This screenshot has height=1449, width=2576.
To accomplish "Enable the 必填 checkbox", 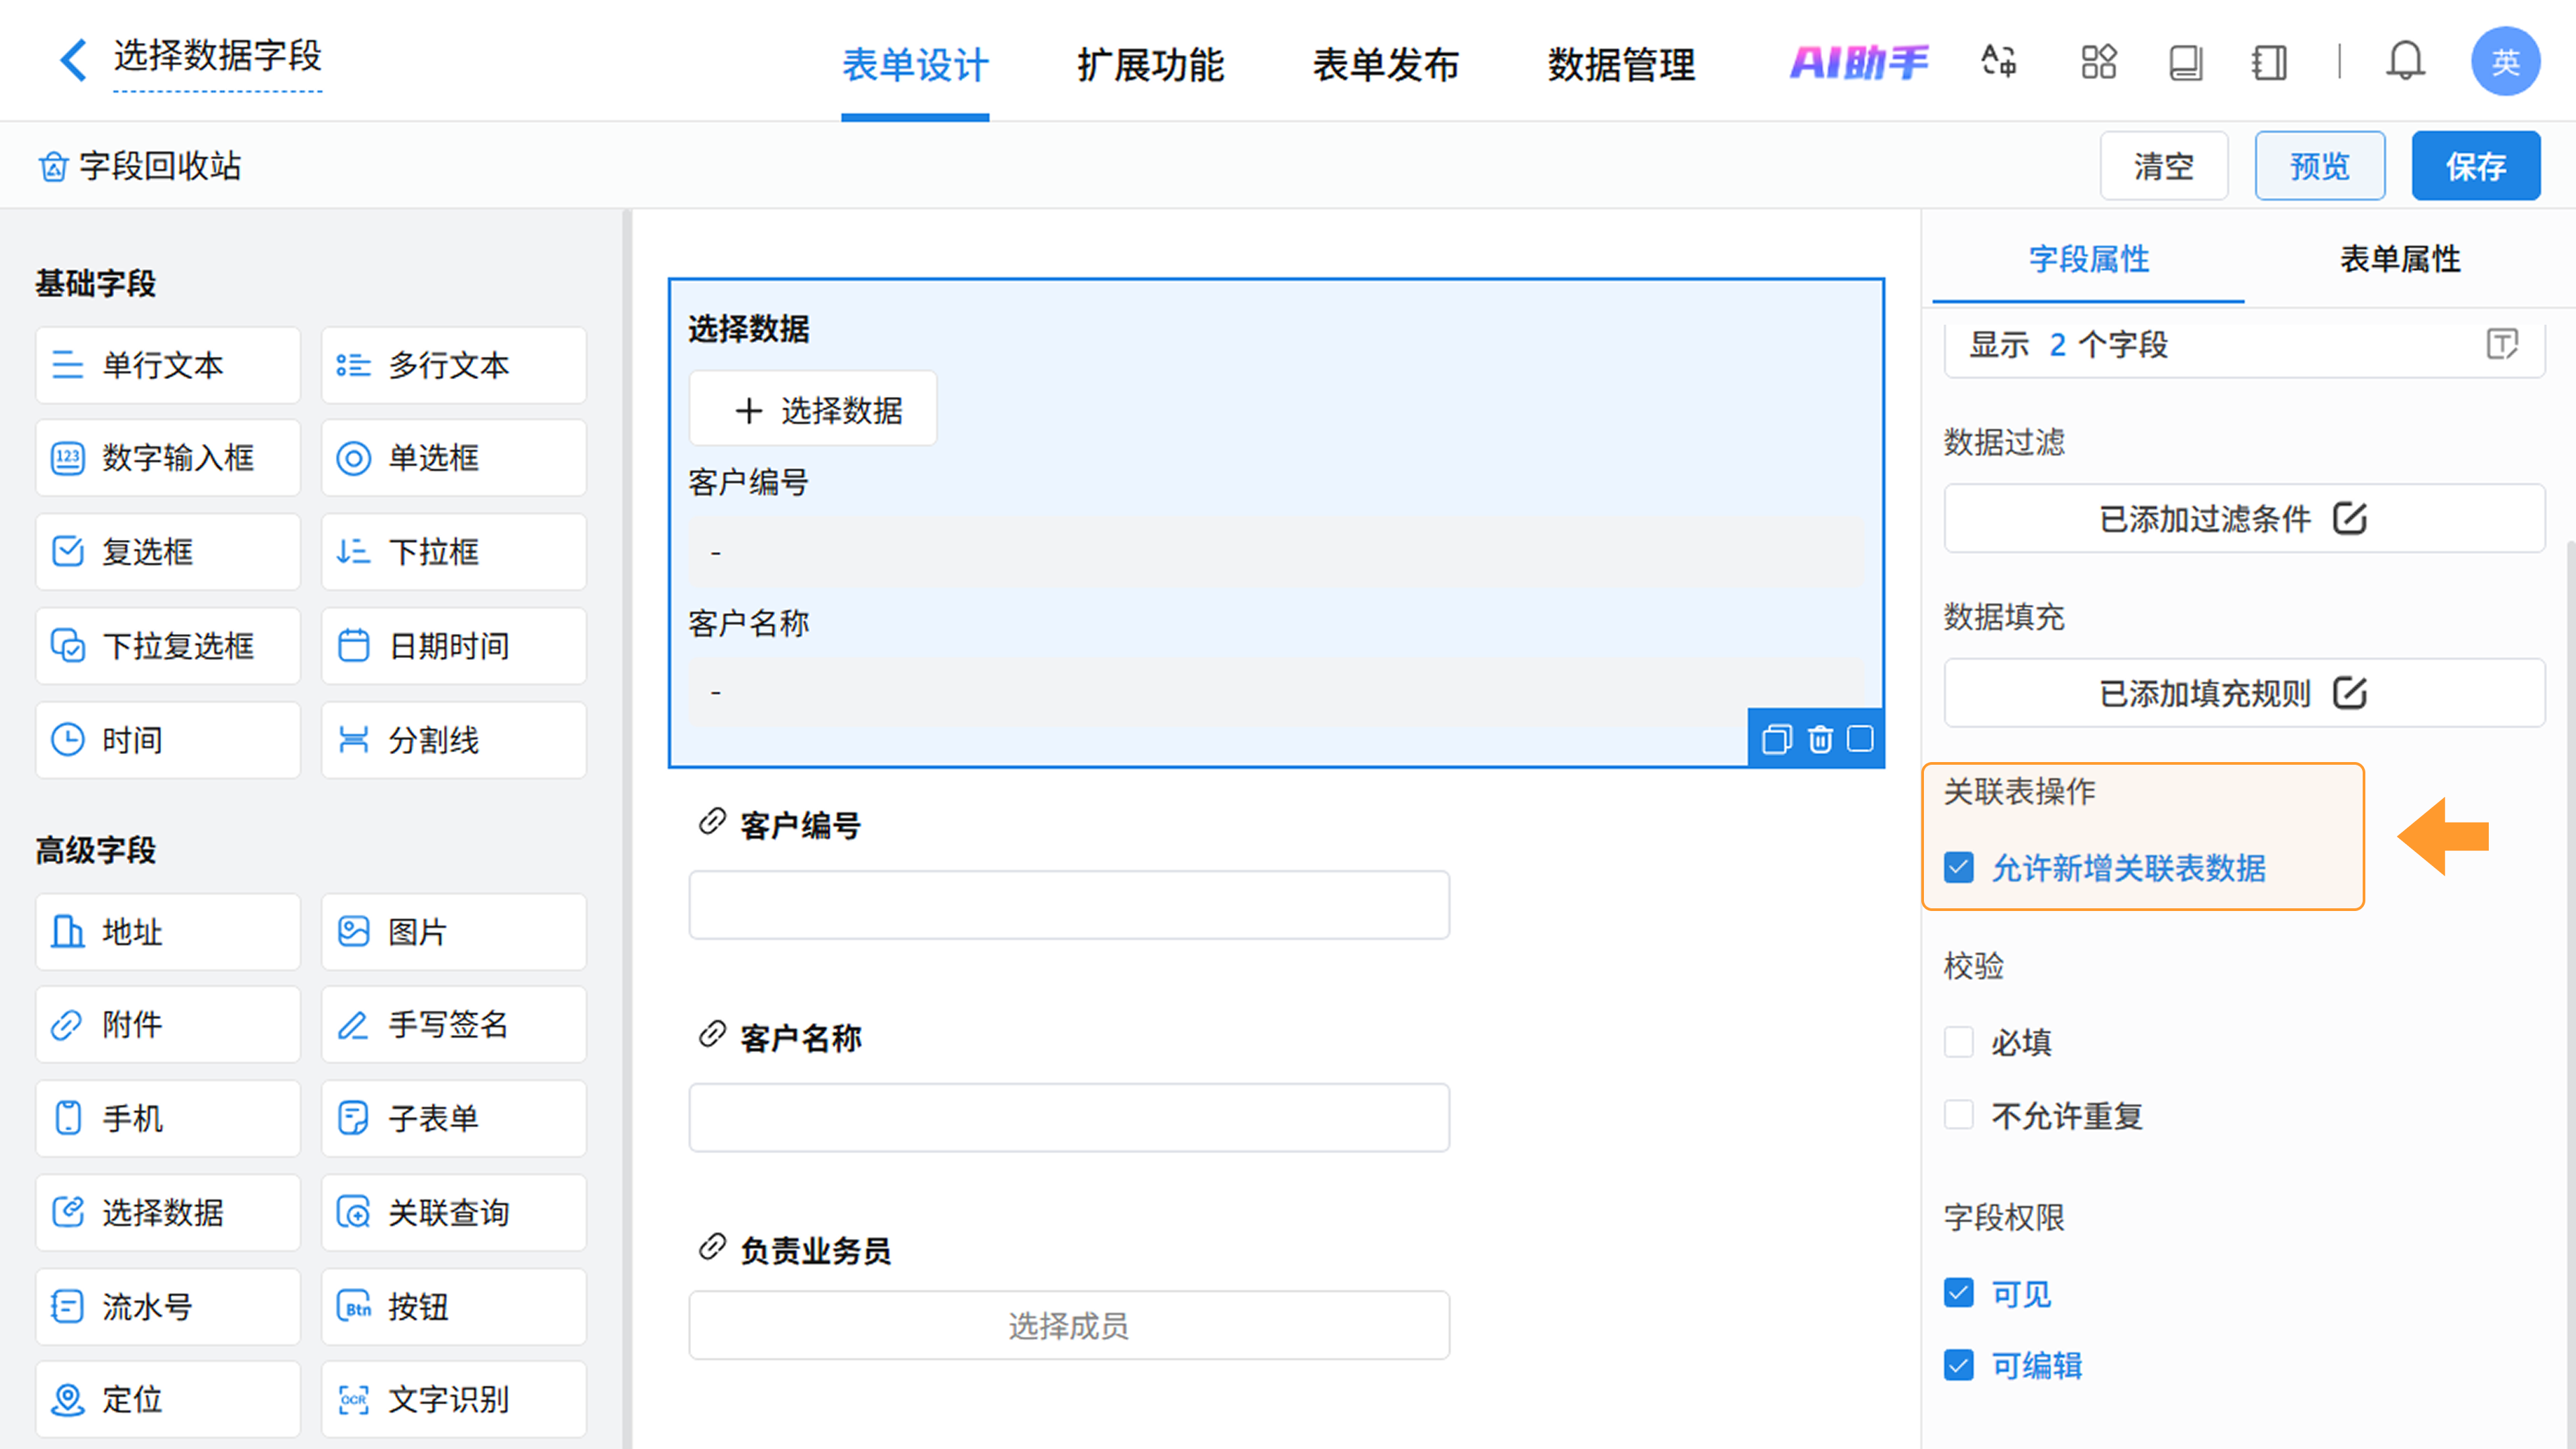I will (x=1959, y=1042).
